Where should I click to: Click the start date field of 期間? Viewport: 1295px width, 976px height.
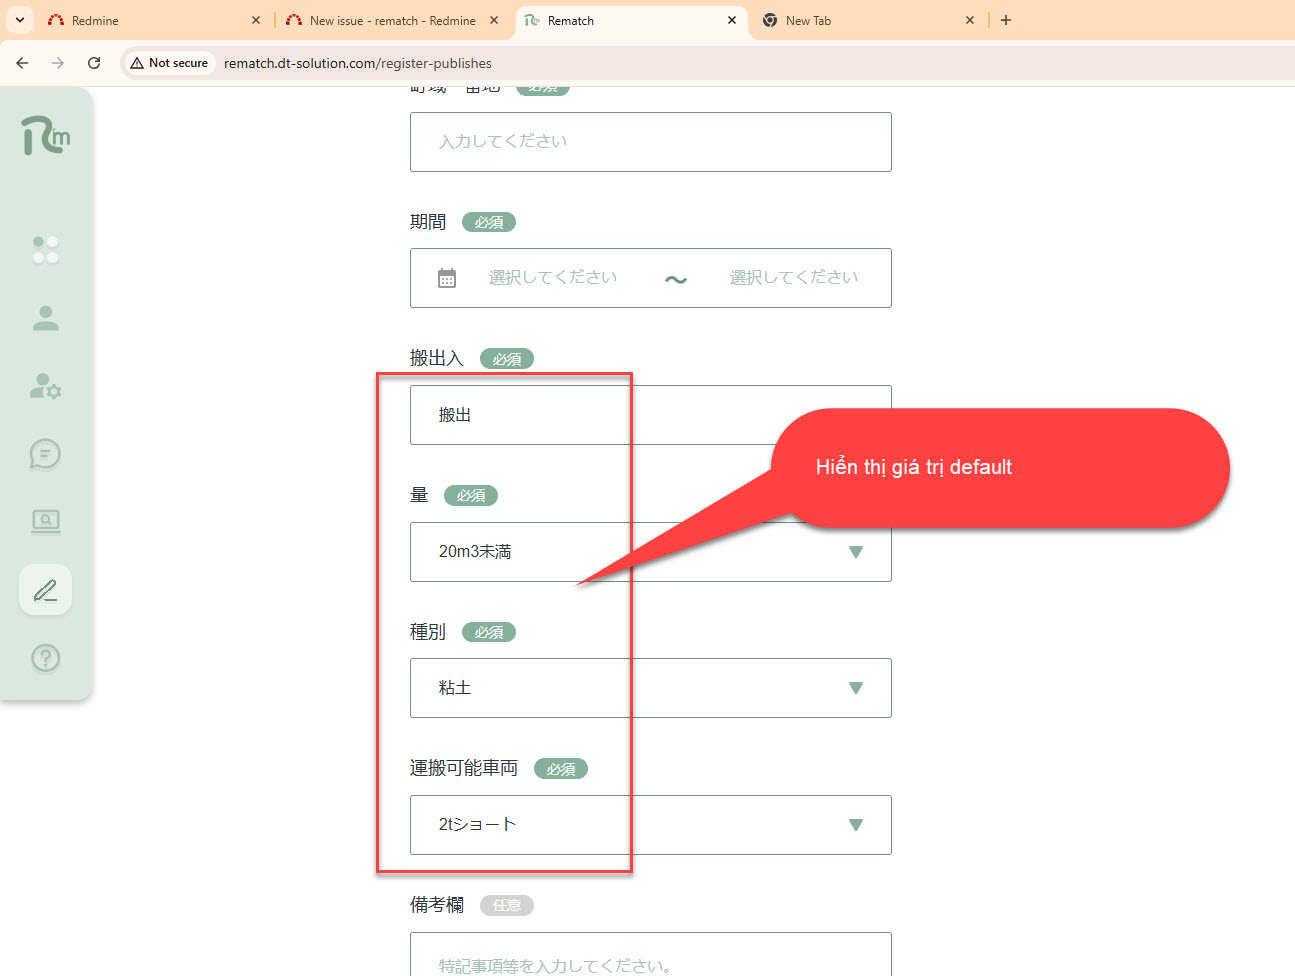click(x=552, y=278)
